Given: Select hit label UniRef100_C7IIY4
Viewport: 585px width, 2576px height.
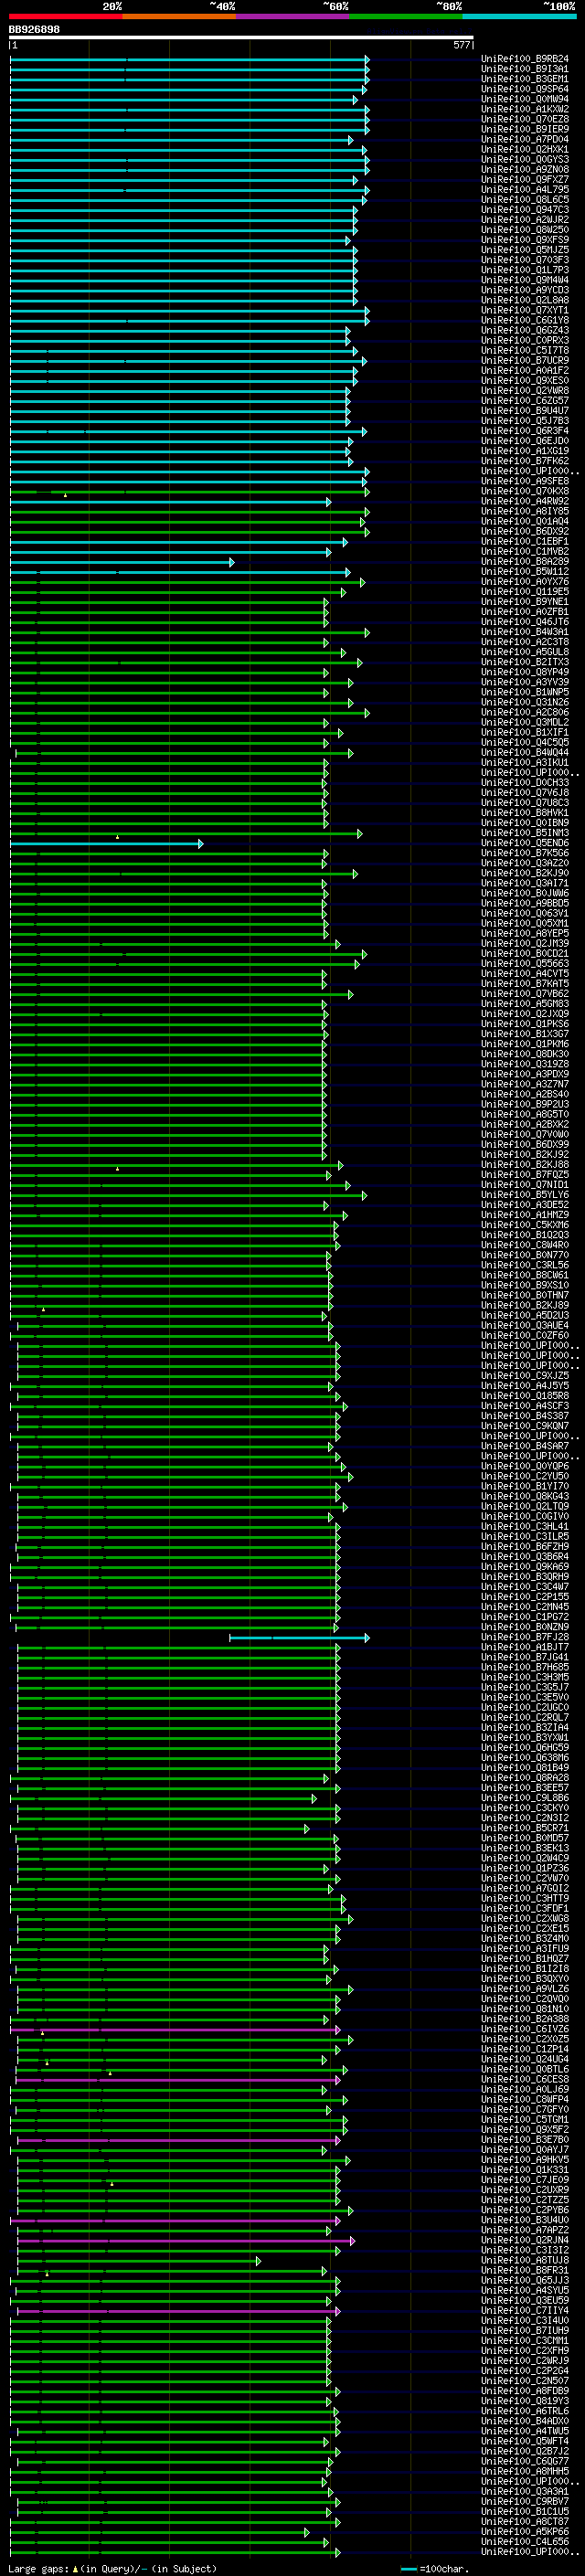Looking at the screenshot, I should click(525, 2311).
